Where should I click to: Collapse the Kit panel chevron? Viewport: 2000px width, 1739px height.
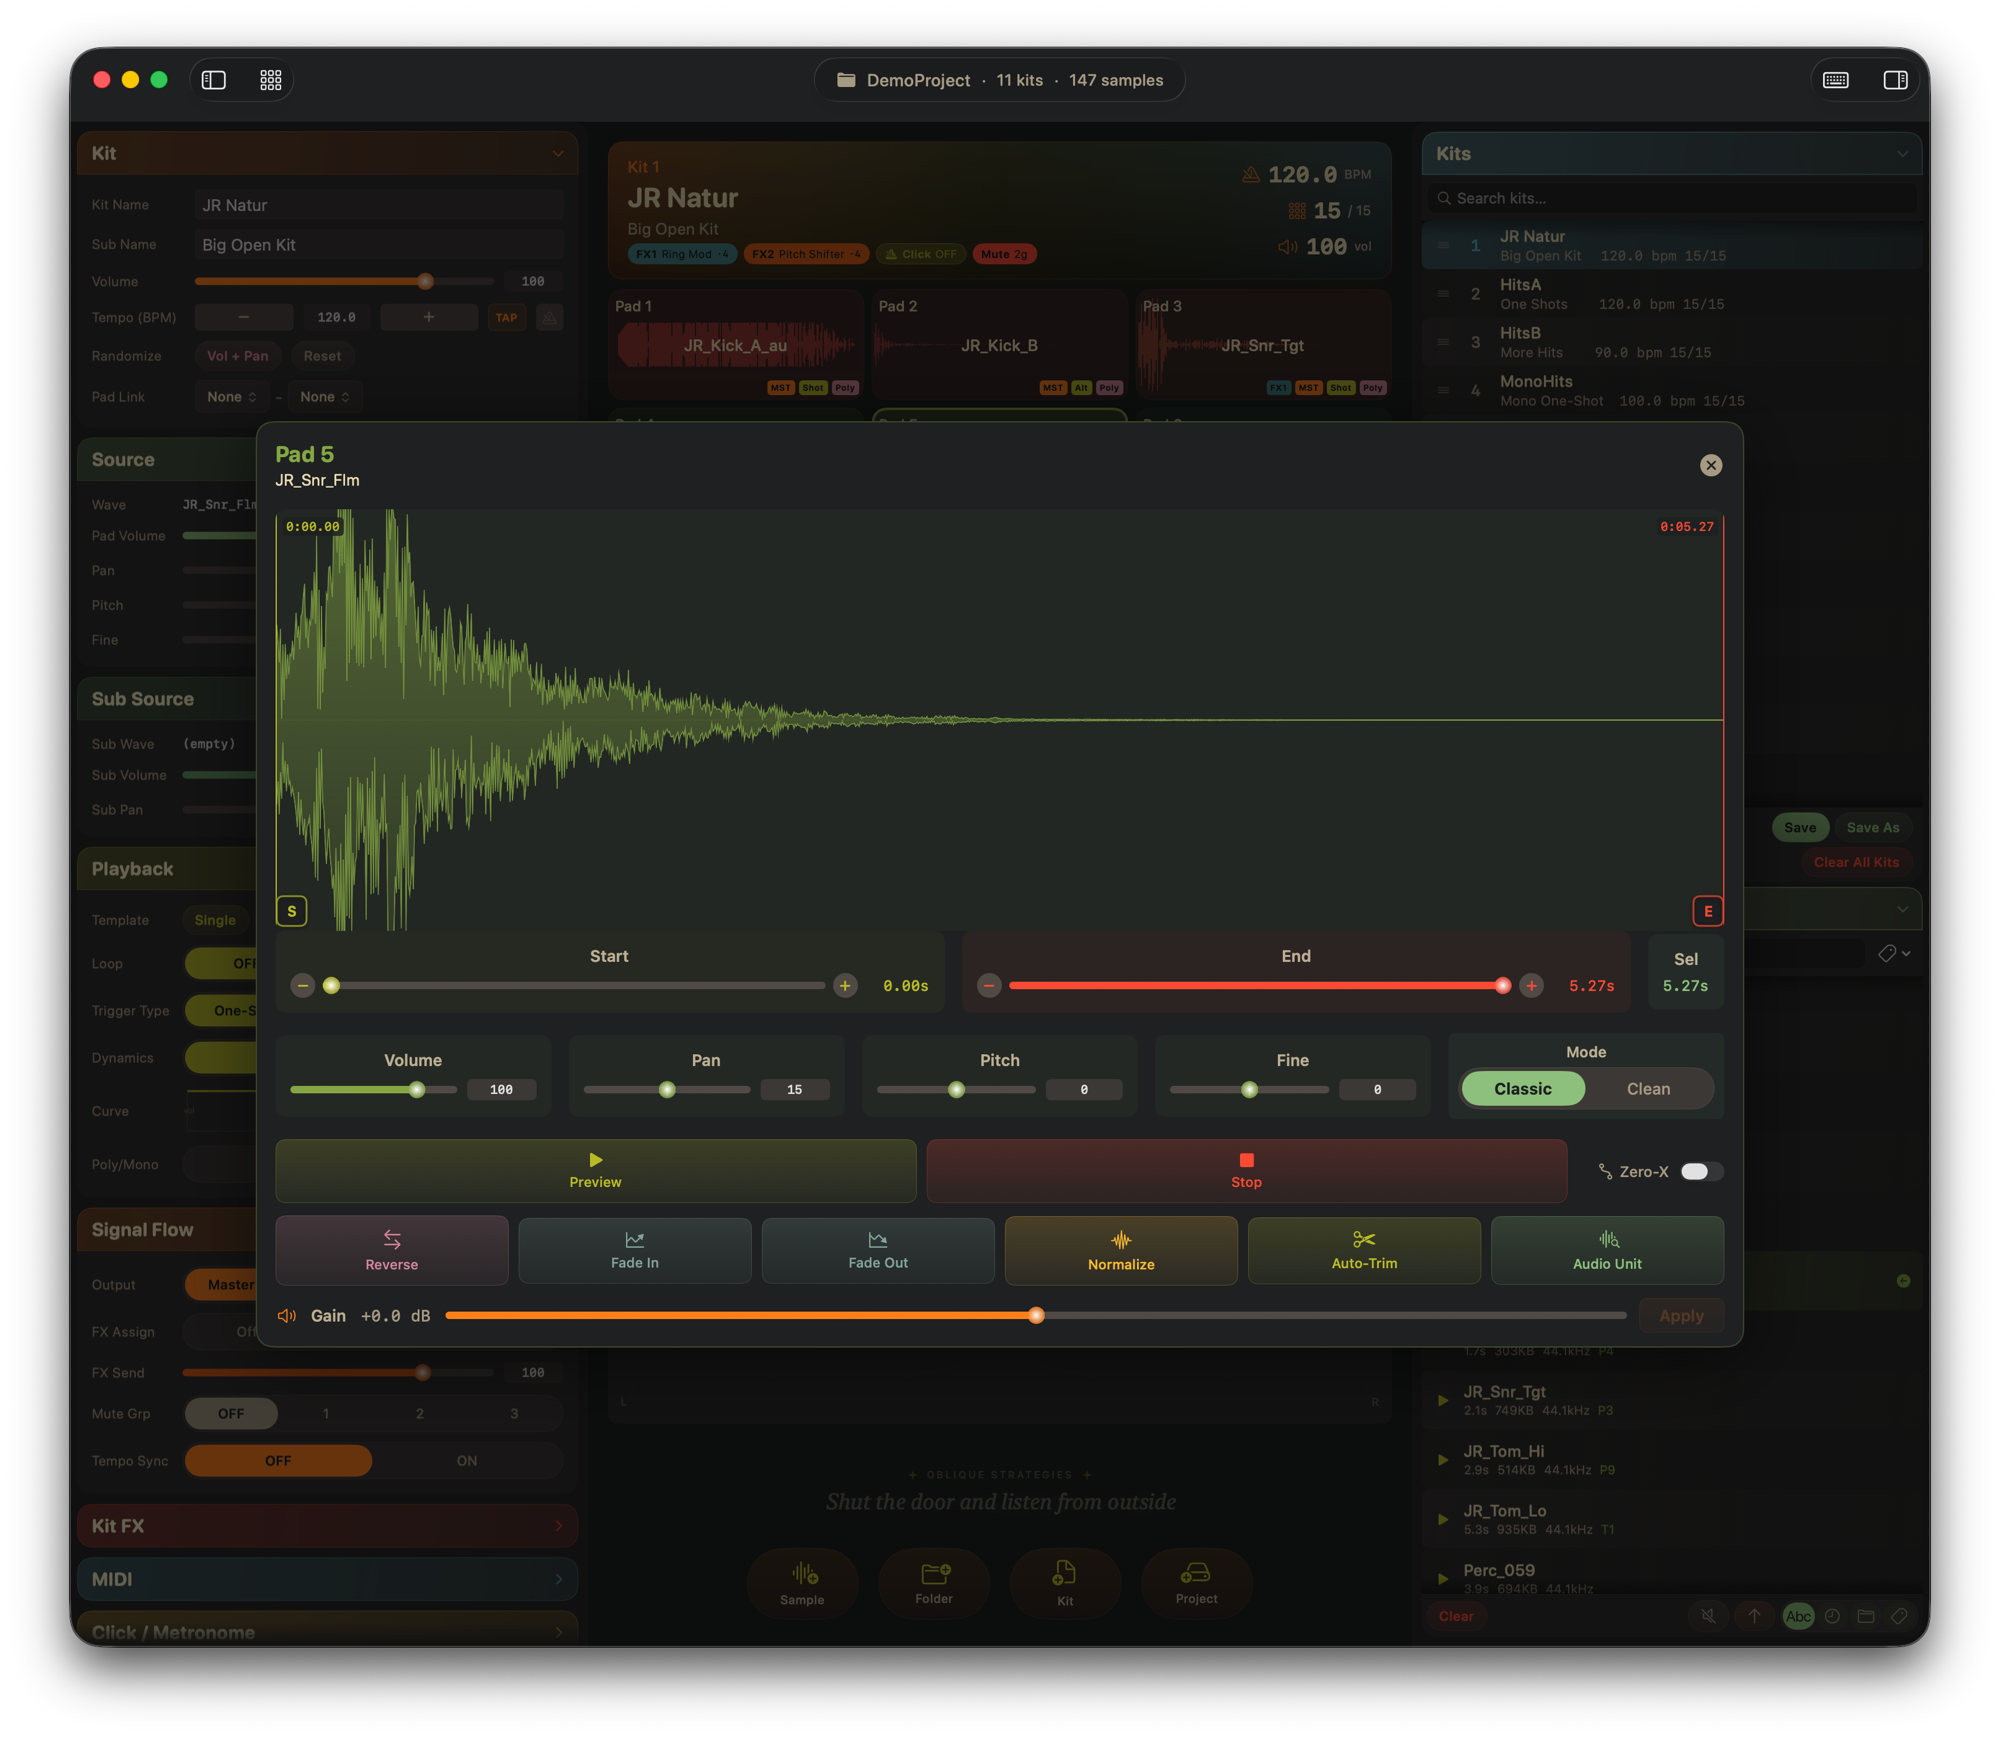click(x=558, y=154)
